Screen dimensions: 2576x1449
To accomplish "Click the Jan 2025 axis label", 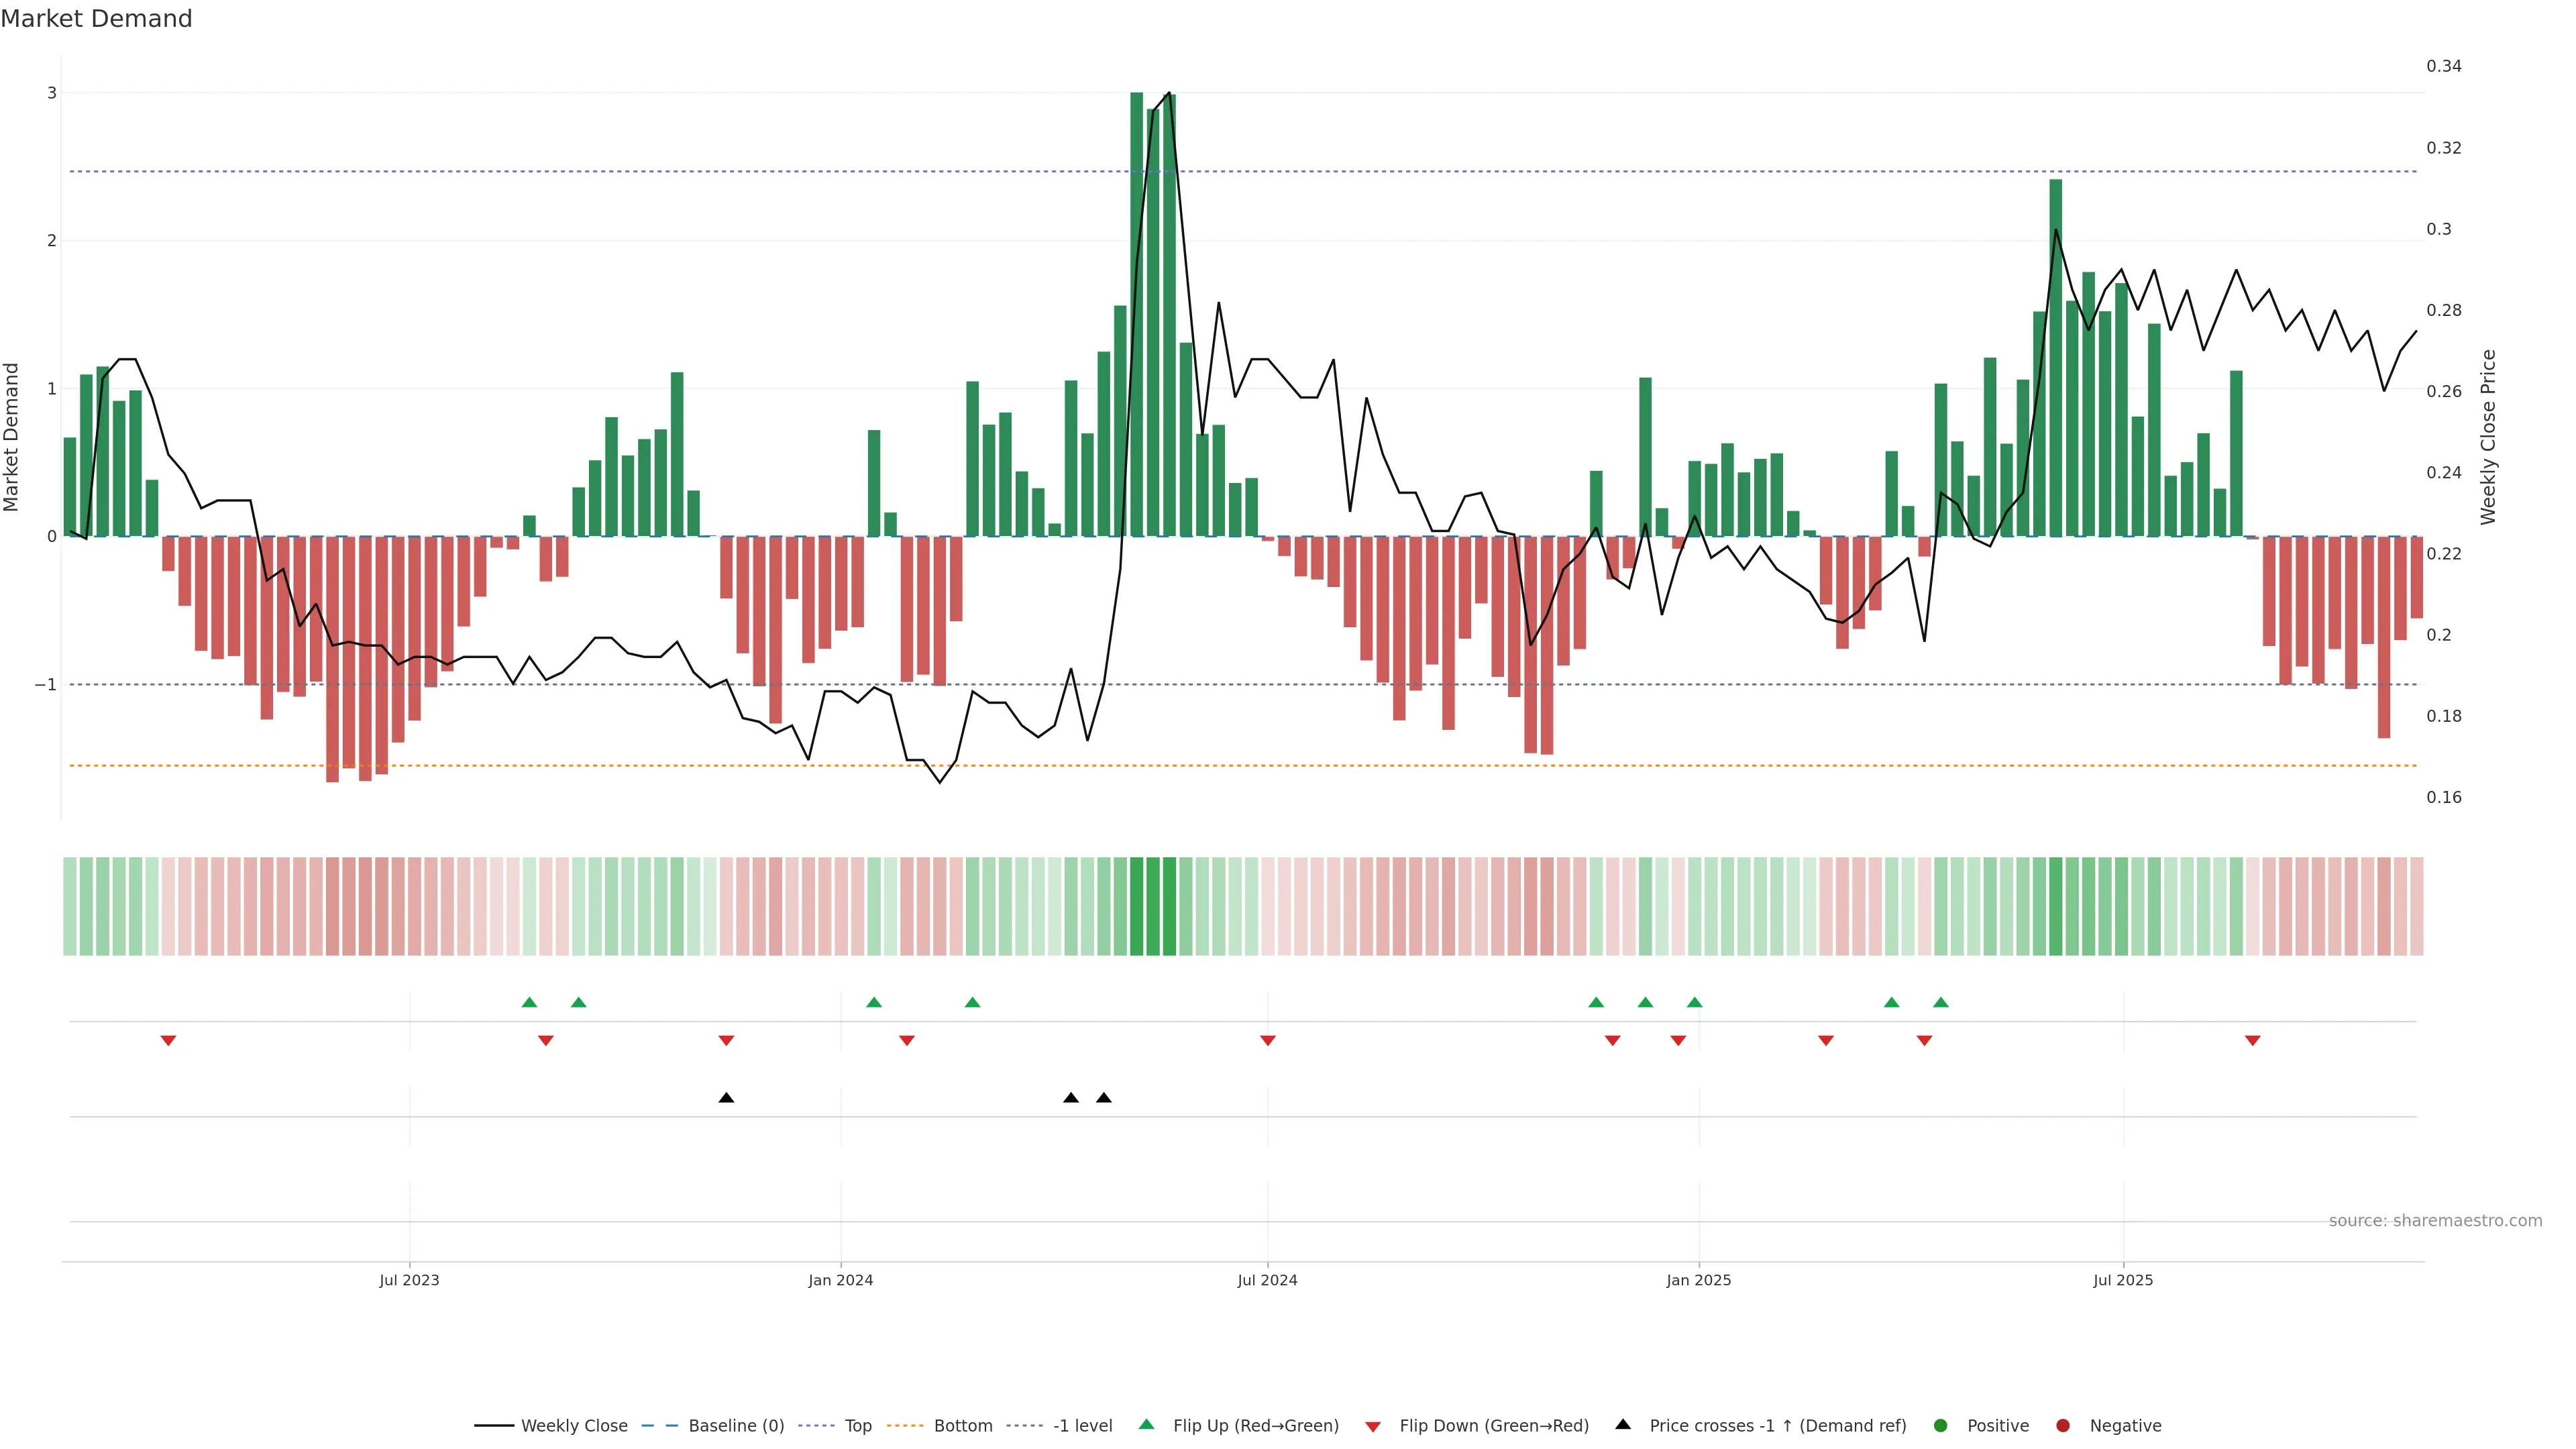I will [x=1698, y=1280].
